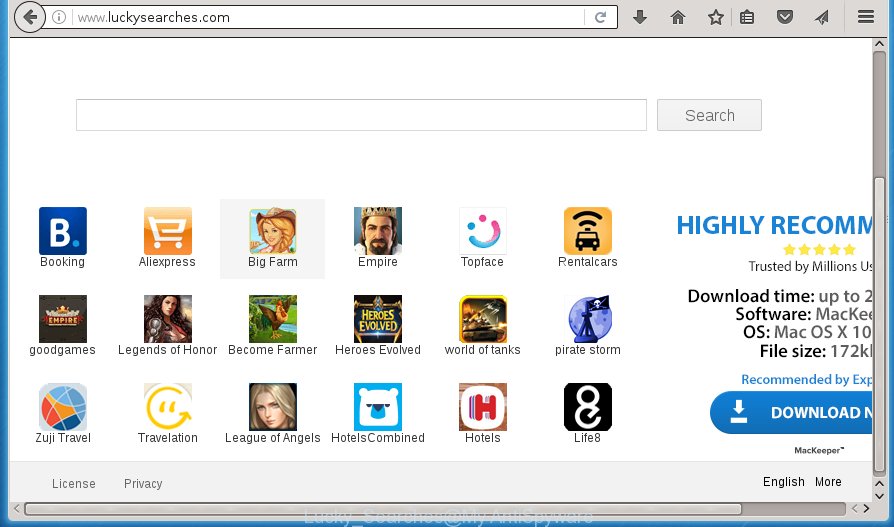Screen dimensions: 894x527
Task: Open the Become Farmer rooster icon
Action: (x=273, y=319)
